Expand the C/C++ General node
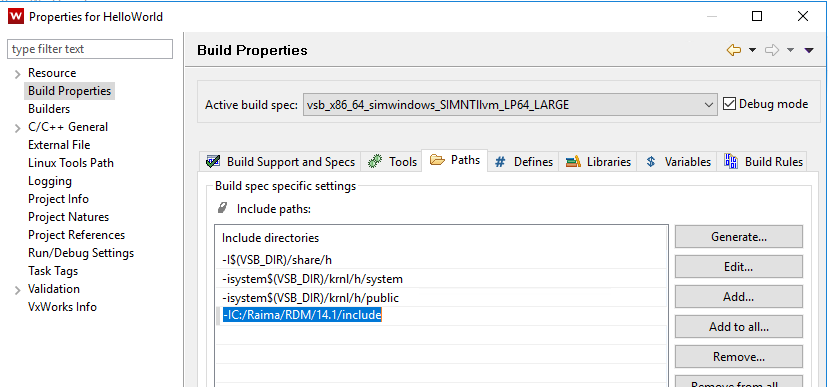828x387 pixels. (17, 128)
